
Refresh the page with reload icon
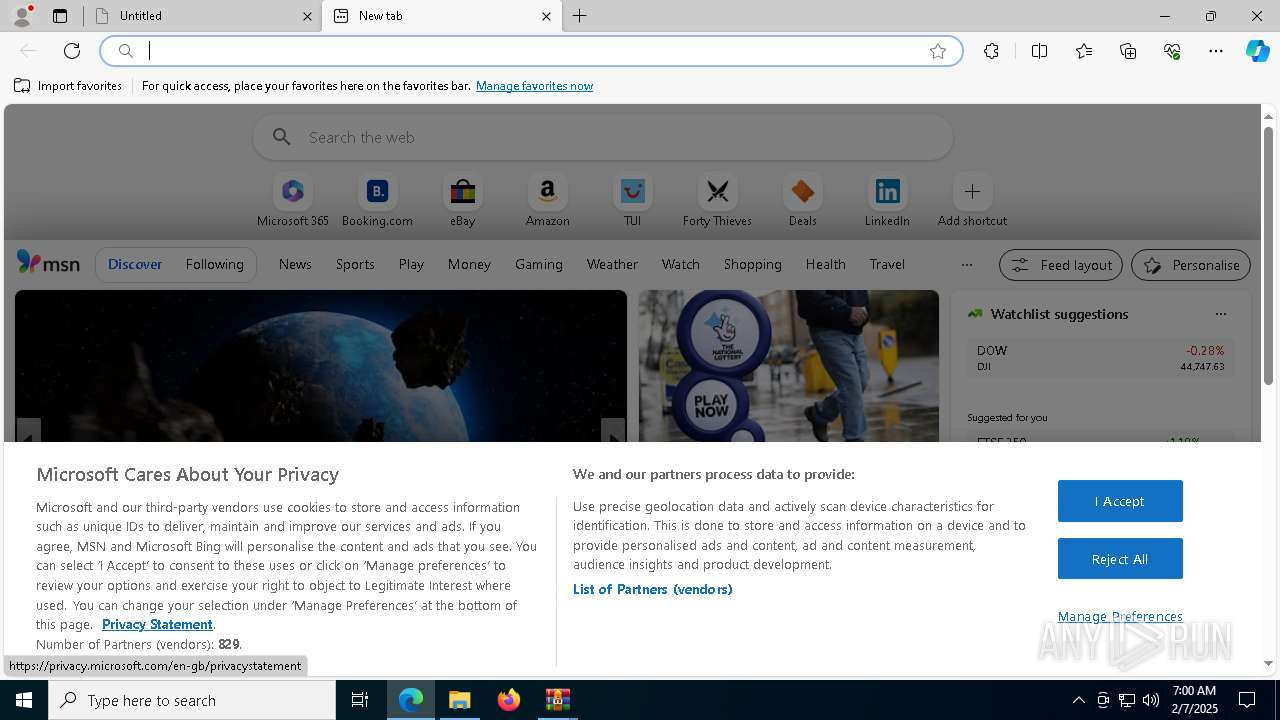pyautogui.click(x=72, y=51)
